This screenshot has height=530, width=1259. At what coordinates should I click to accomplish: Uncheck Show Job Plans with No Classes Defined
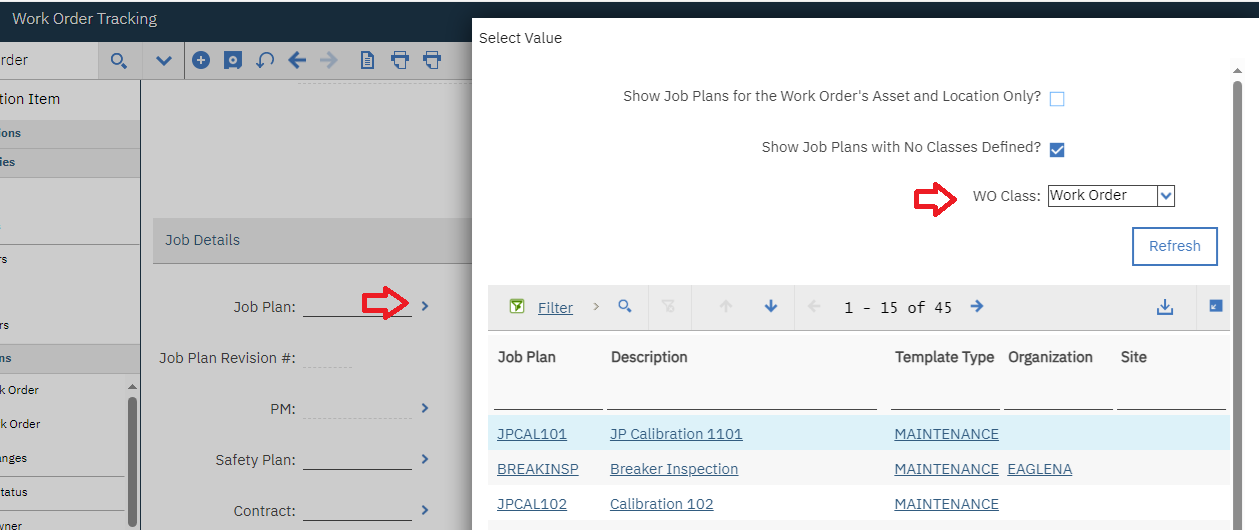1057,149
